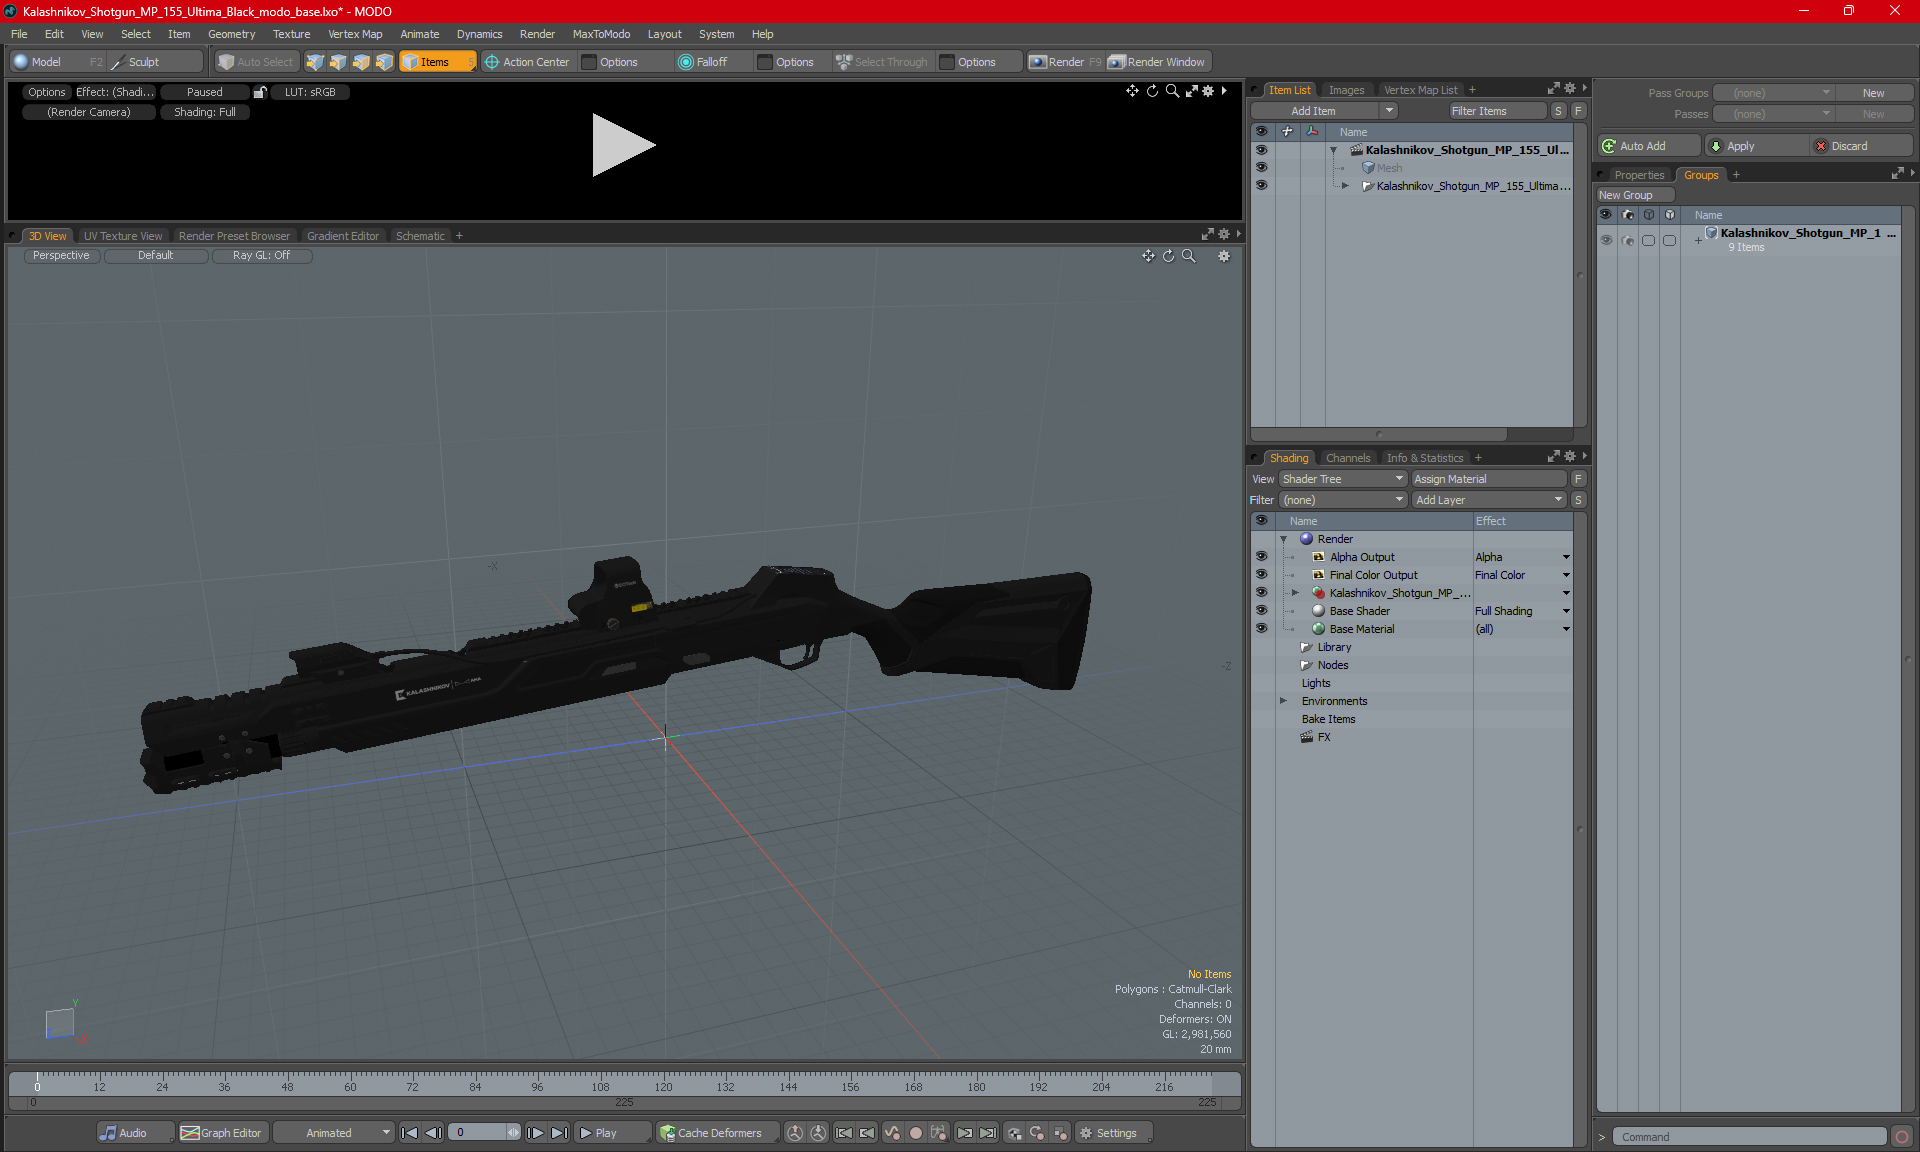Viewport: 1920px width, 1152px height.
Task: Enable Auto Add
Action: [x=1649, y=146]
